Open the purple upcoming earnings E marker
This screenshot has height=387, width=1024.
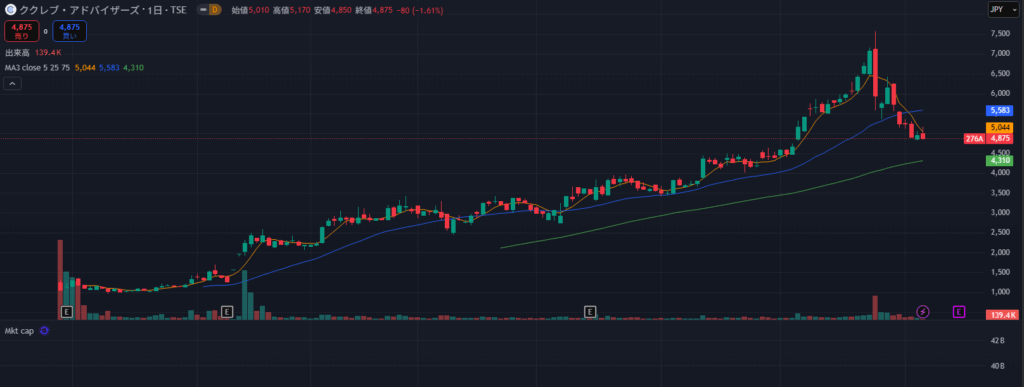click(959, 311)
